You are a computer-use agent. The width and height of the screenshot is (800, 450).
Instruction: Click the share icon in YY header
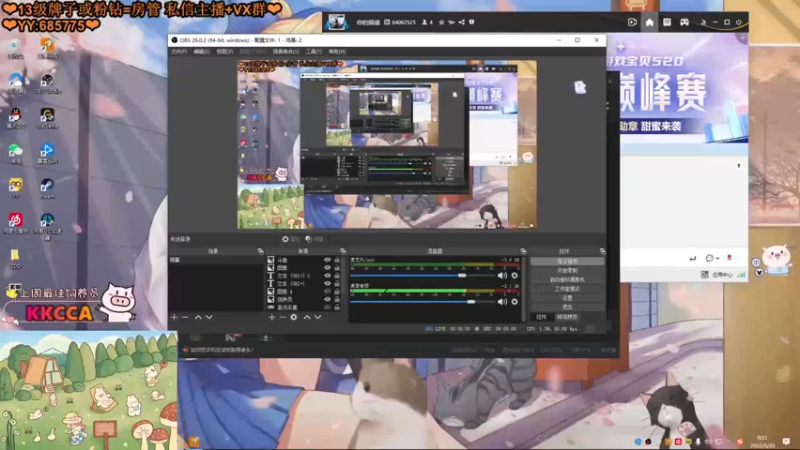(x=462, y=22)
